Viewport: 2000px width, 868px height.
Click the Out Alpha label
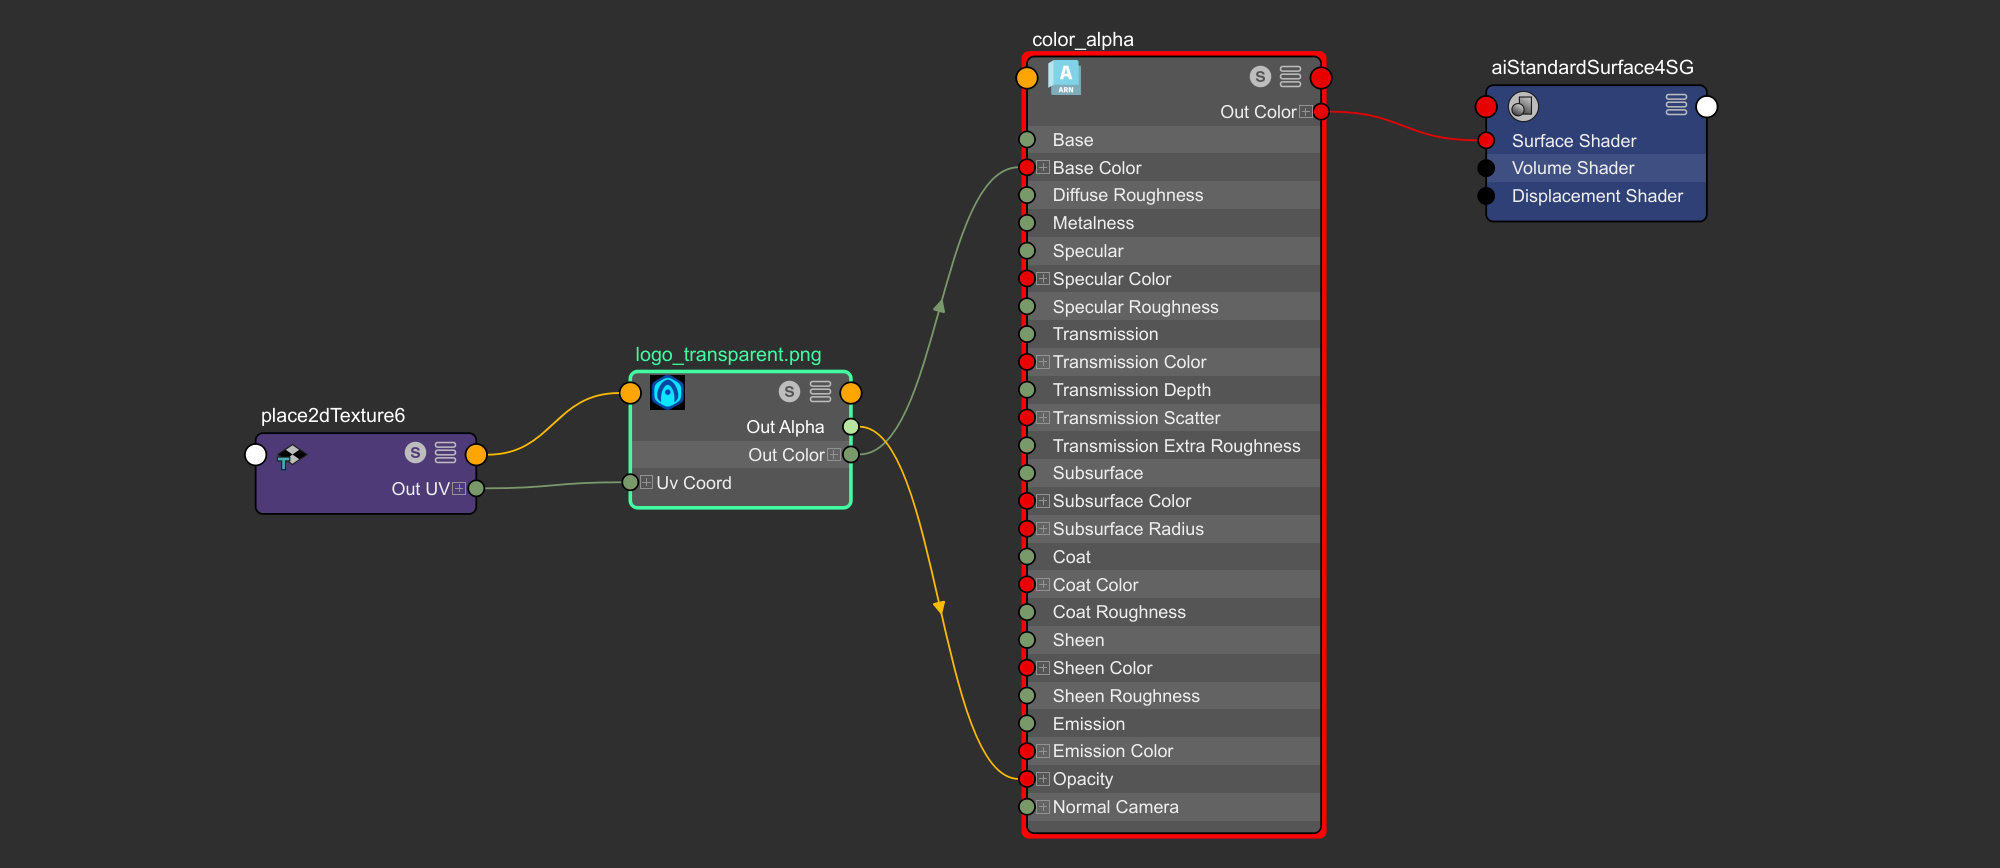tap(785, 427)
